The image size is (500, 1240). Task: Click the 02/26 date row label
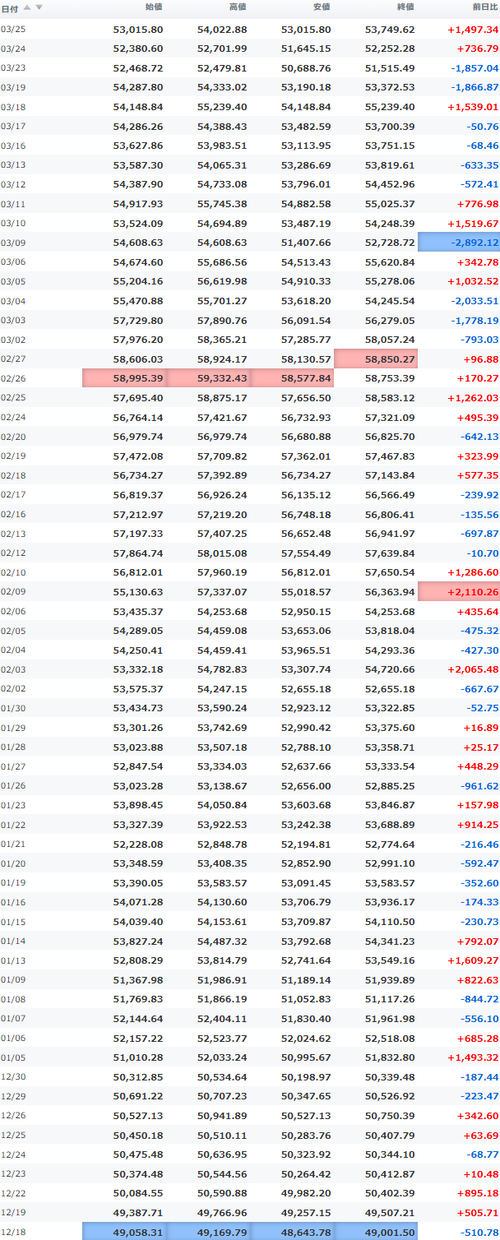pyautogui.click(x=14, y=378)
